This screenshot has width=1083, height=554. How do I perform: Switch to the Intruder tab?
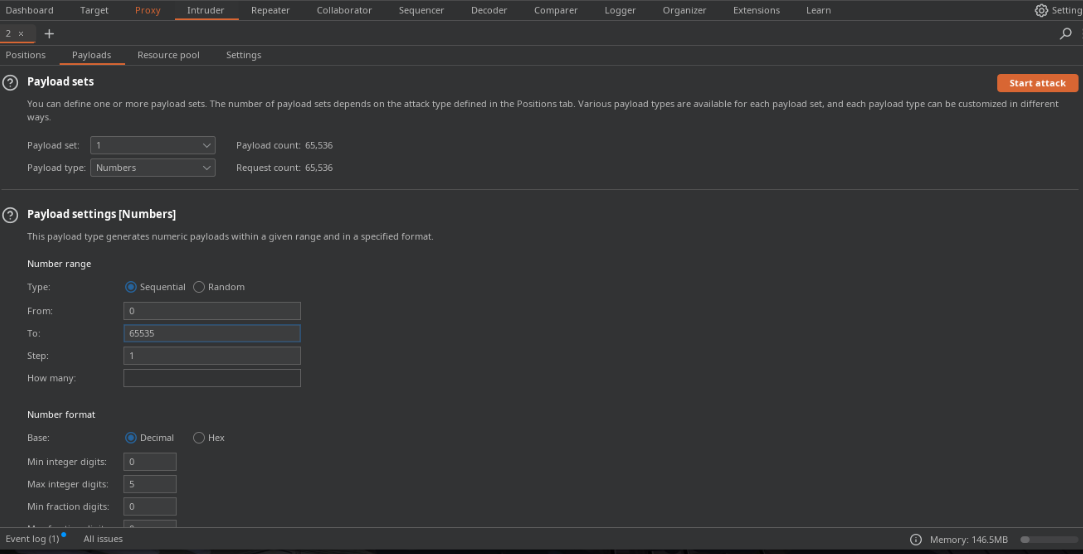click(206, 10)
